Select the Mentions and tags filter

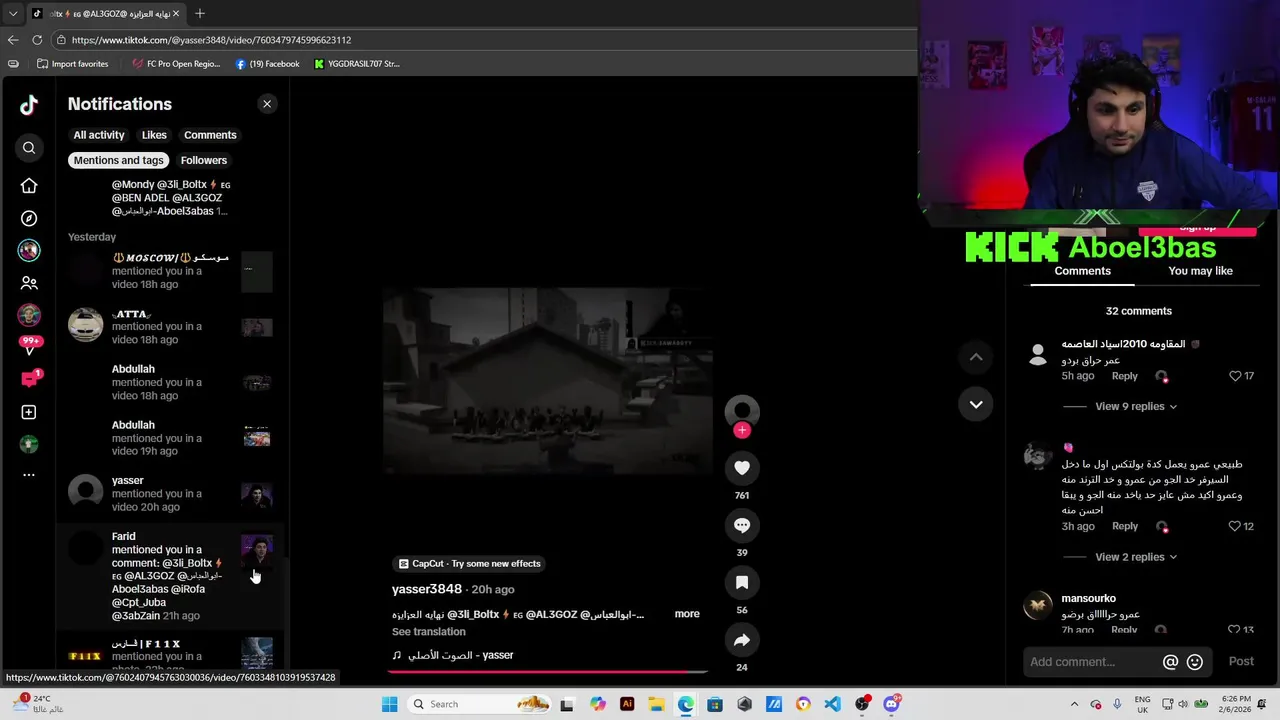pyautogui.click(x=118, y=160)
